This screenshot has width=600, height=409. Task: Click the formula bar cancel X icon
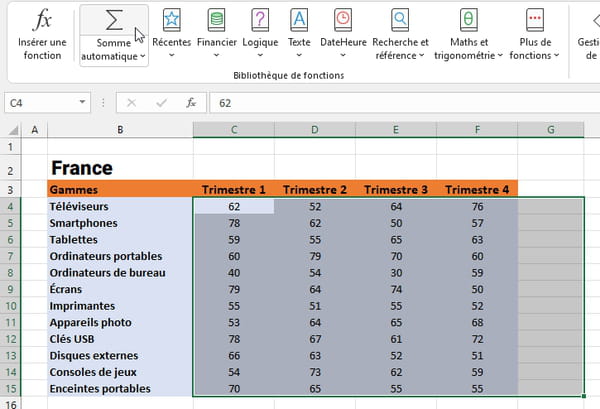pyautogui.click(x=131, y=103)
